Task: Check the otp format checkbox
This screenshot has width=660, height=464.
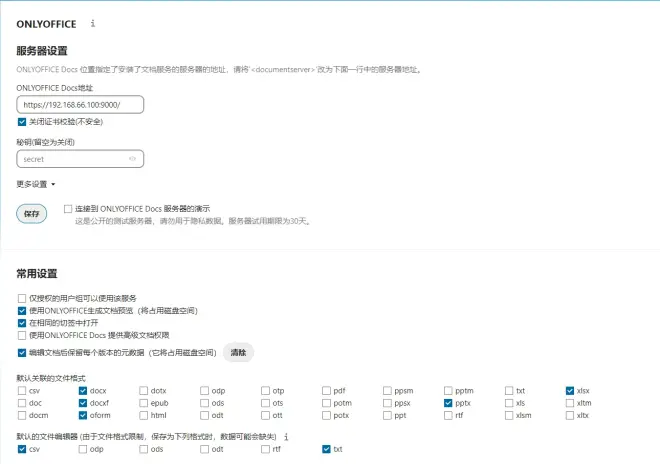Action: pyautogui.click(x=265, y=391)
